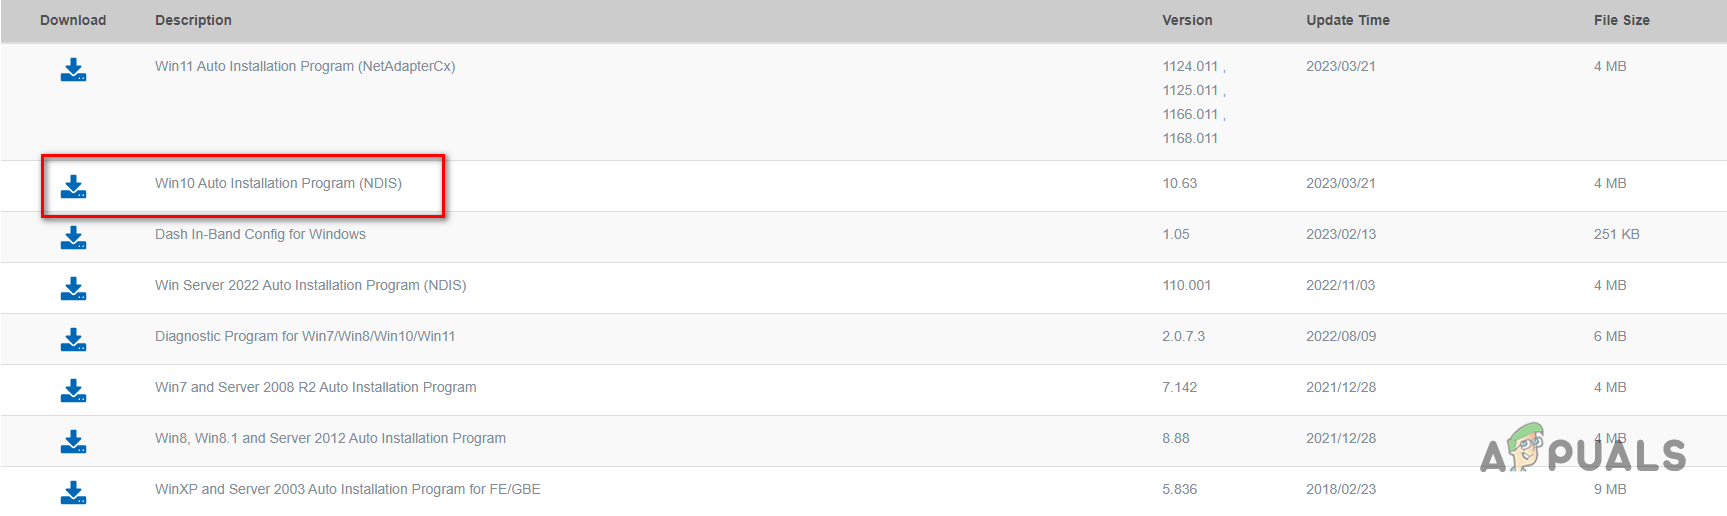Click the Version column header
The height and width of the screenshot is (516, 1727).
[1187, 21]
